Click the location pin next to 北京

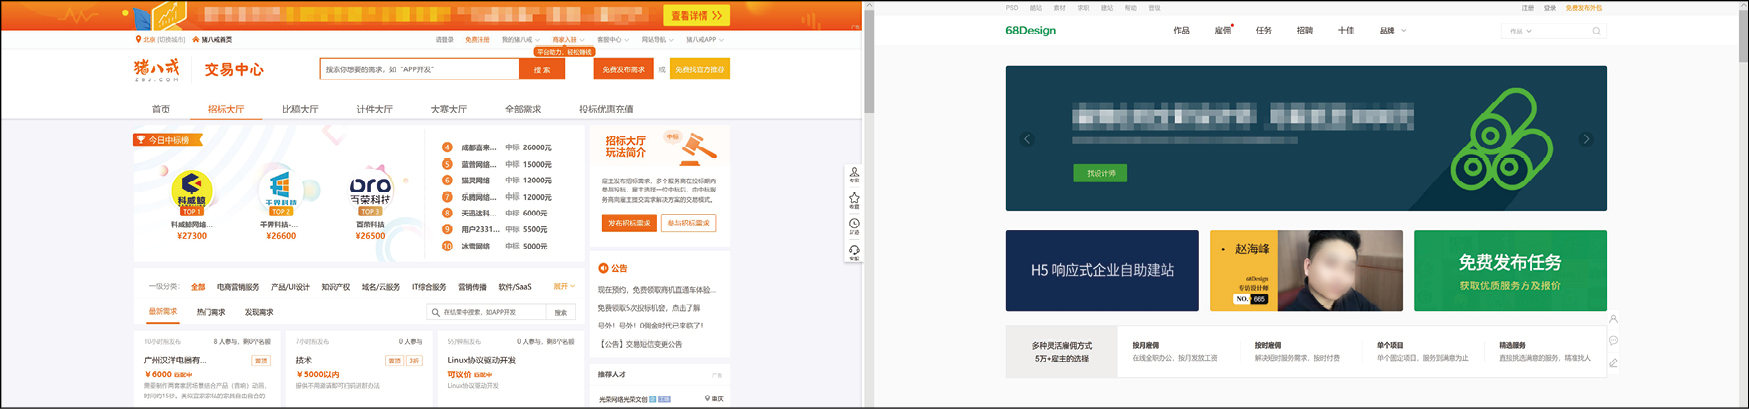click(138, 40)
